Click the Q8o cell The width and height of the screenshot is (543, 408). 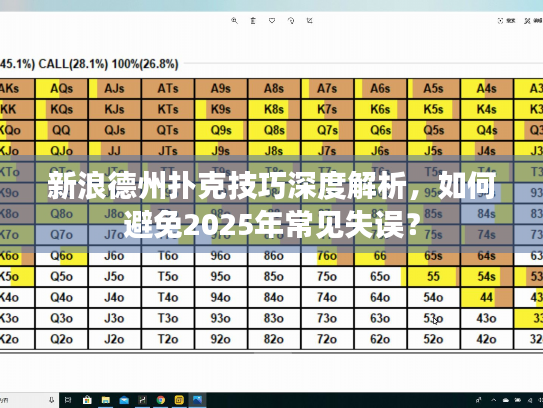coord(62,214)
